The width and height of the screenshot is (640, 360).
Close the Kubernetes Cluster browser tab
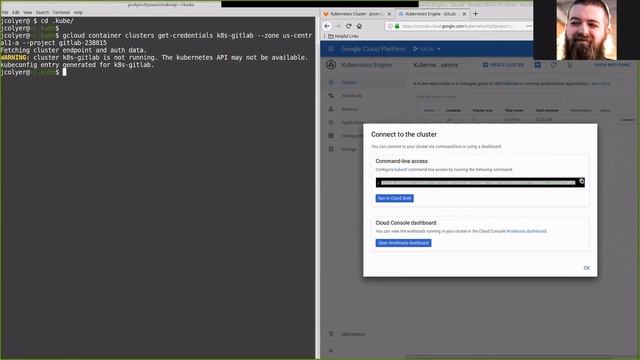pos(389,14)
